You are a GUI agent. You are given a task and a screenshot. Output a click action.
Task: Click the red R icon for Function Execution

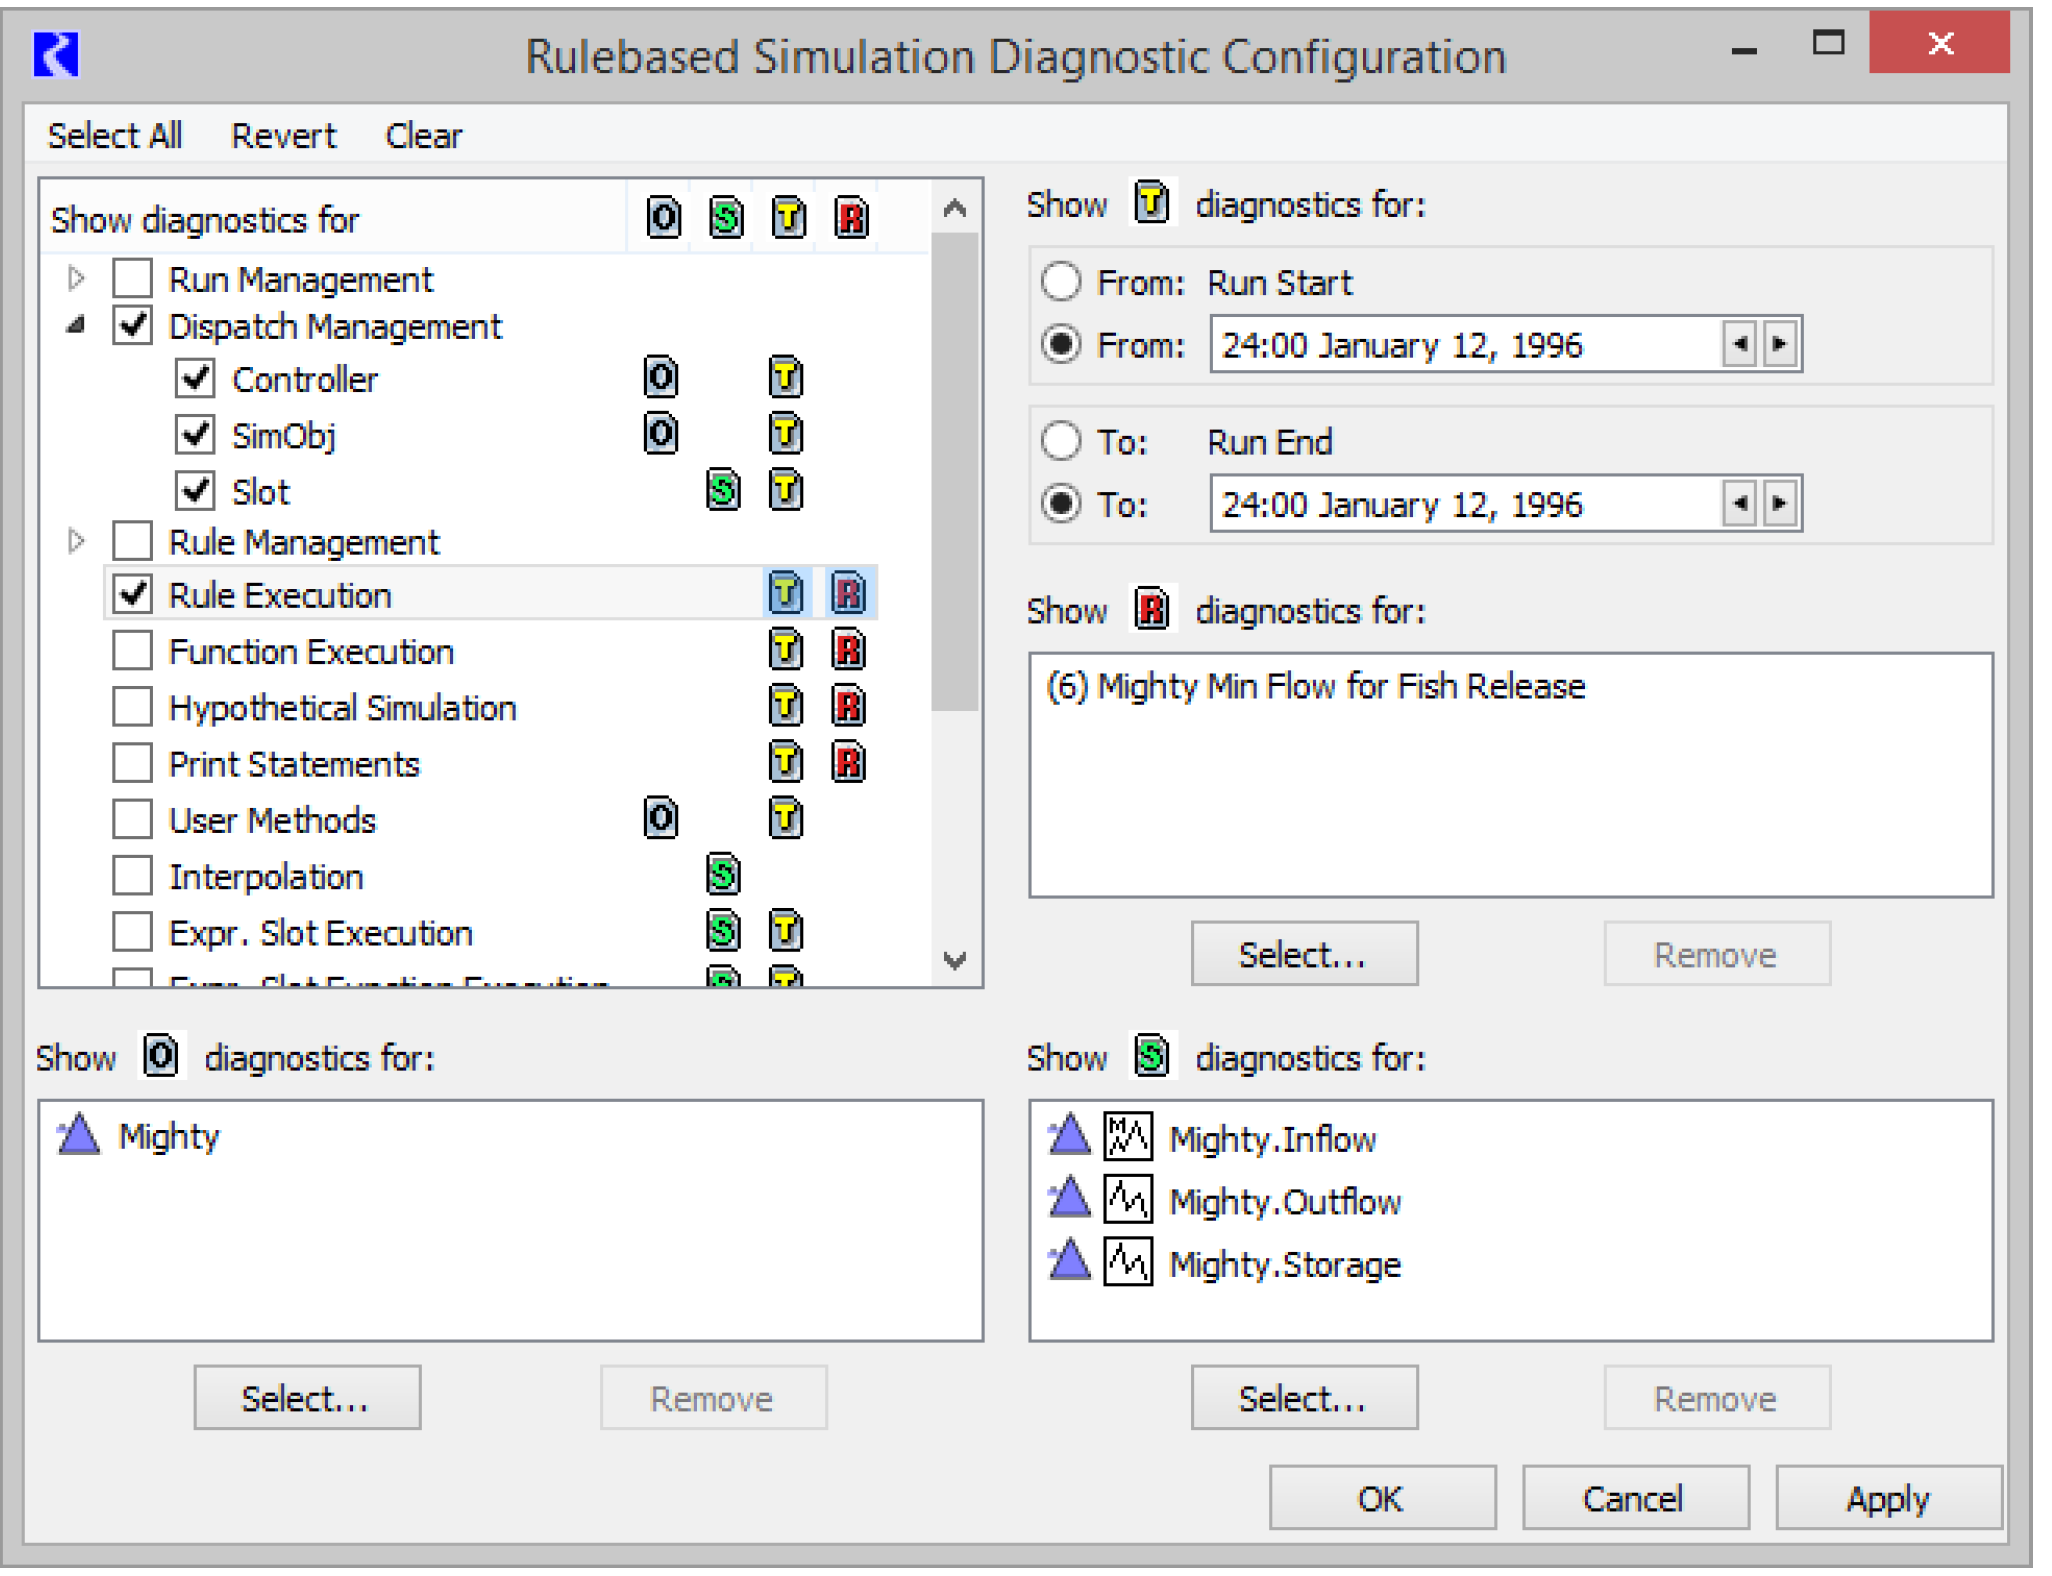click(848, 650)
